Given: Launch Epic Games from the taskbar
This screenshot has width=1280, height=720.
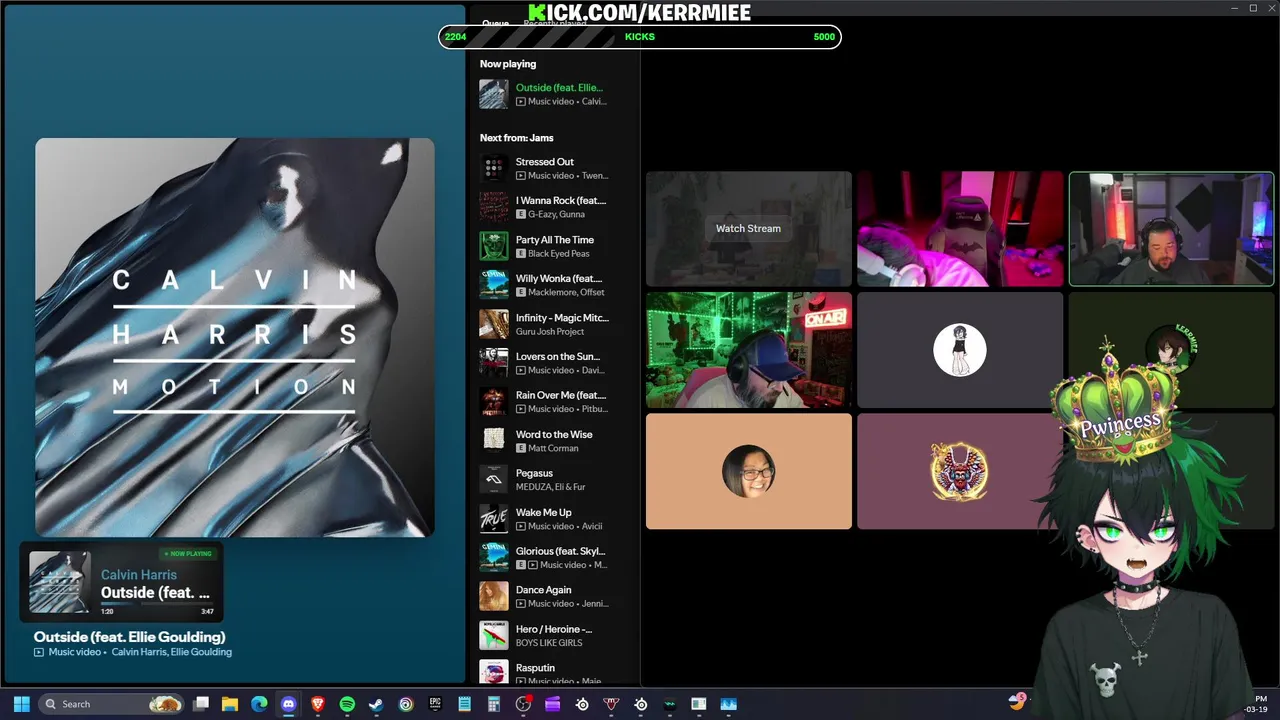Looking at the screenshot, I should pyautogui.click(x=435, y=704).
